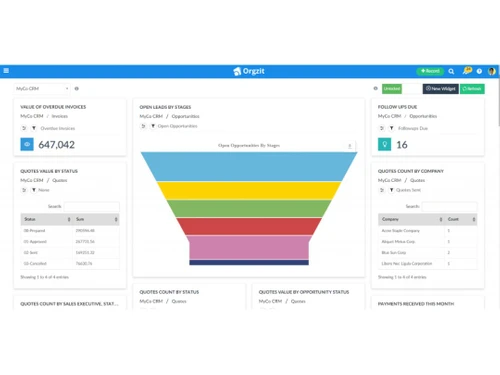Open Invoices link in Overdue Invoices widget
Screen dimensions: 500x375
click(x=60, y=116)
